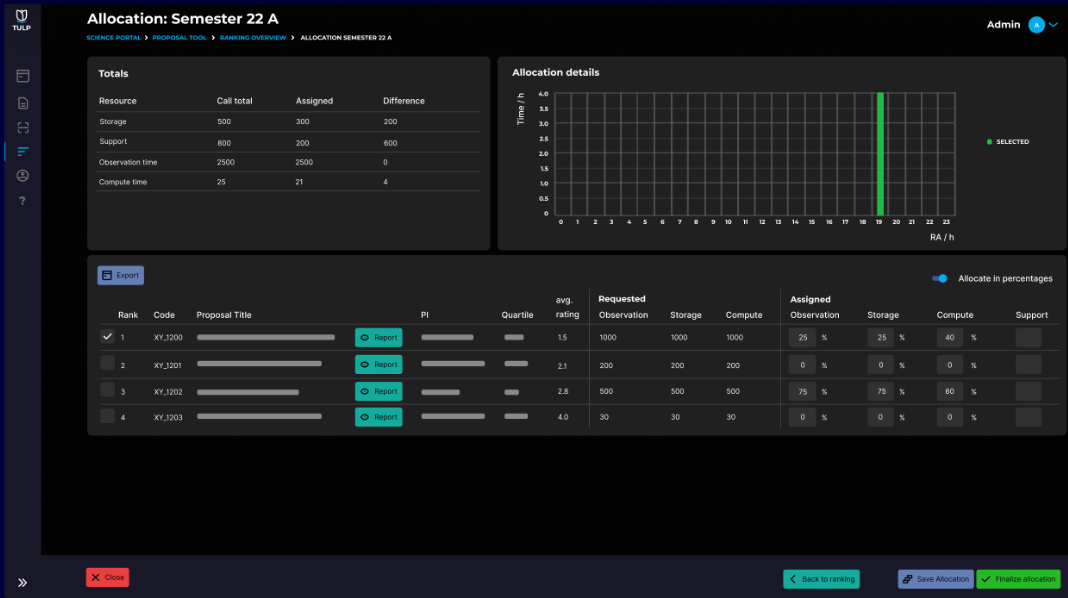Disable the Allocate in percentages toggle
The image size is (1068, 598).
939,279
